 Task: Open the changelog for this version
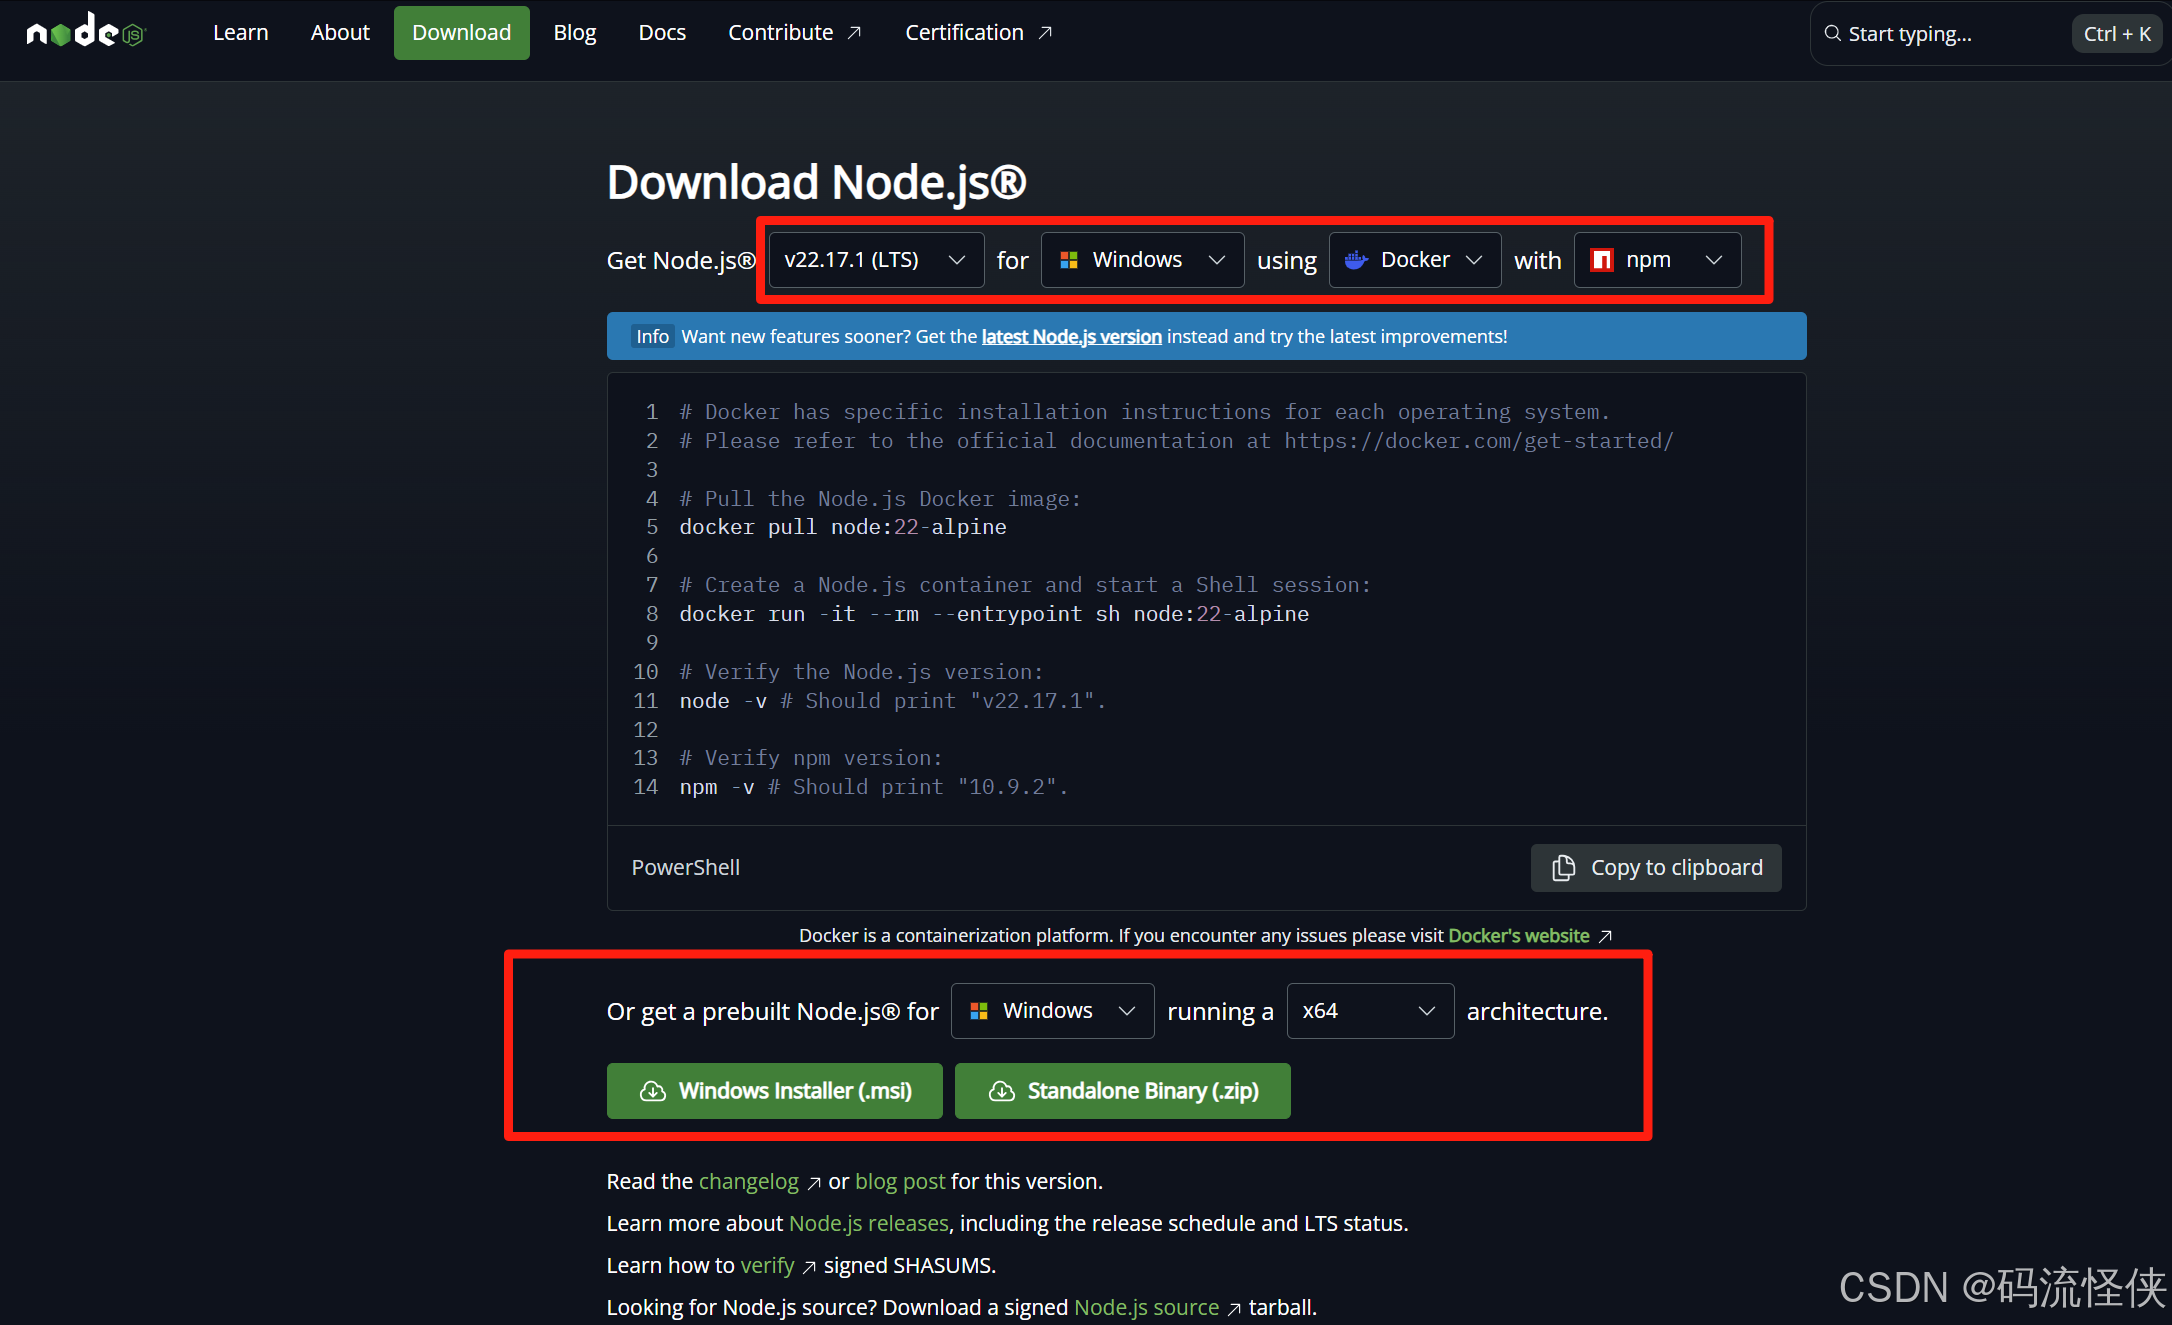coord(748,1181)
